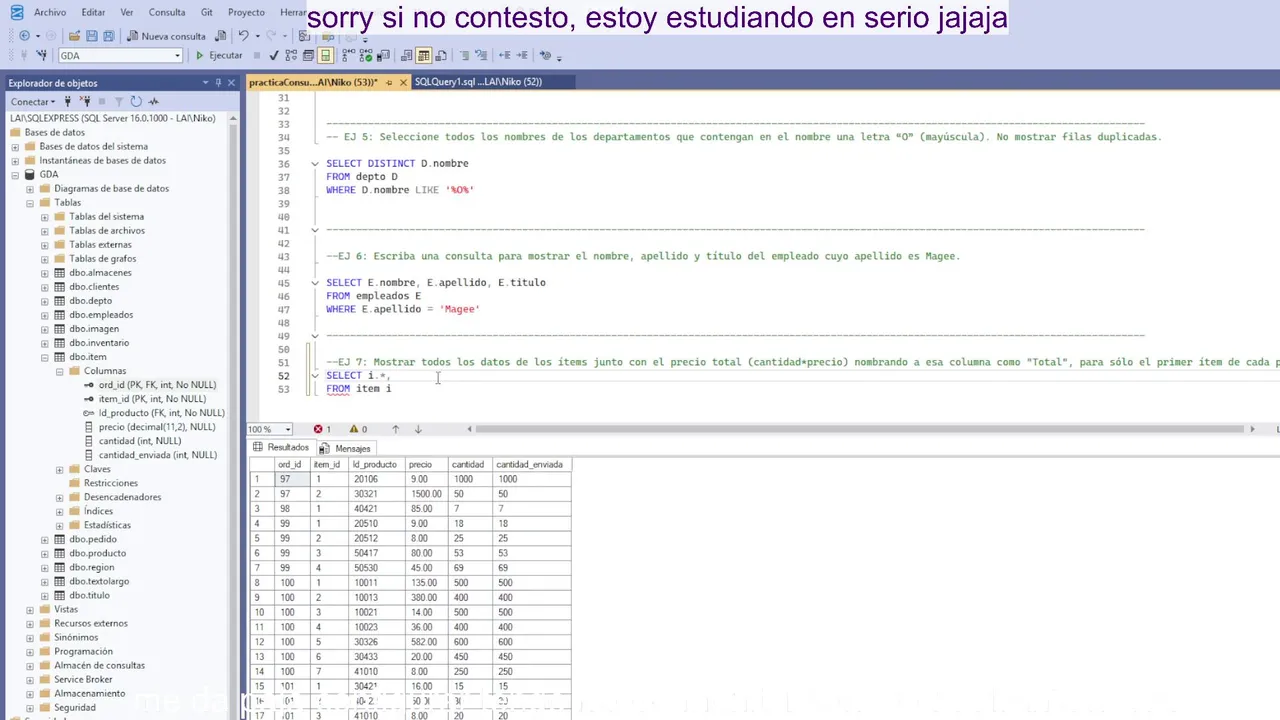Collapse the EJ 5 SELECT DISTINCT code block
Viewport: 1280px width, 720px height.
315,163
